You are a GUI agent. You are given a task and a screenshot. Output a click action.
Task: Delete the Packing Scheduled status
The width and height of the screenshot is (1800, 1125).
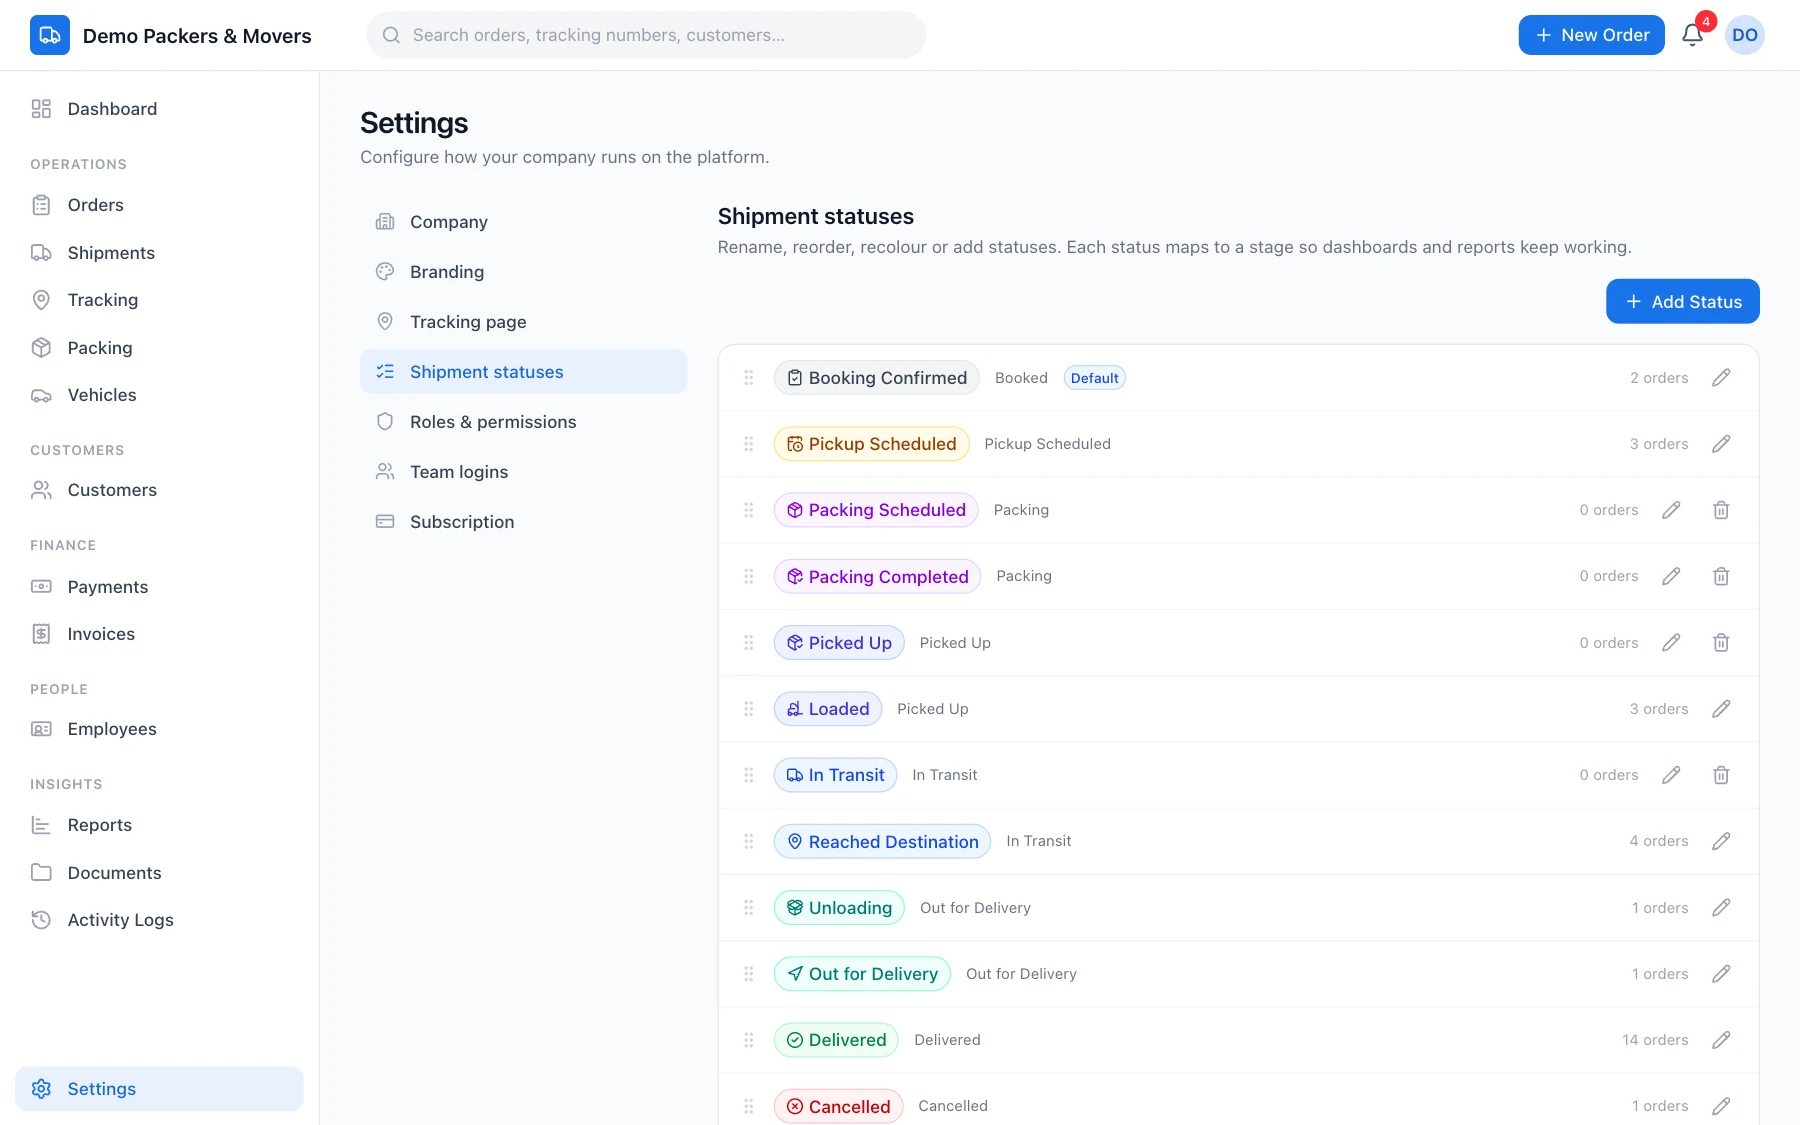(1721, 510)
